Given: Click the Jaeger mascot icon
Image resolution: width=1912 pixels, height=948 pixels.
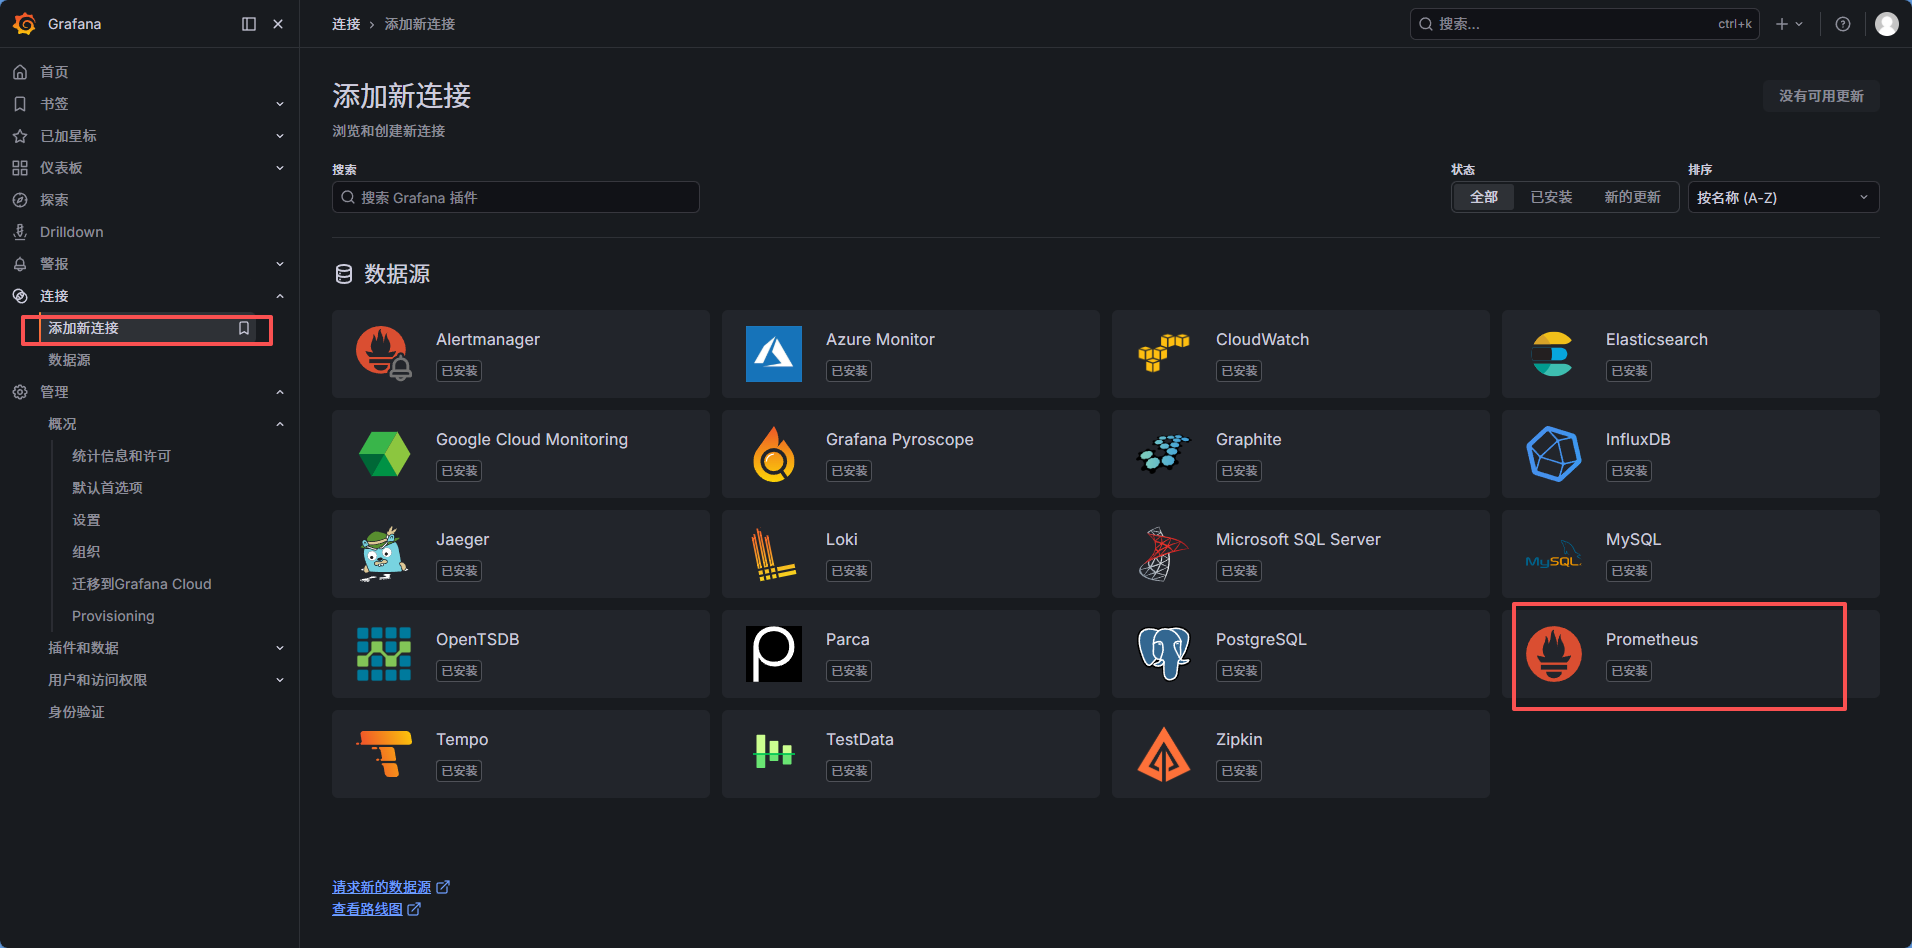Looking at the screenshot, I should point(384,554).
